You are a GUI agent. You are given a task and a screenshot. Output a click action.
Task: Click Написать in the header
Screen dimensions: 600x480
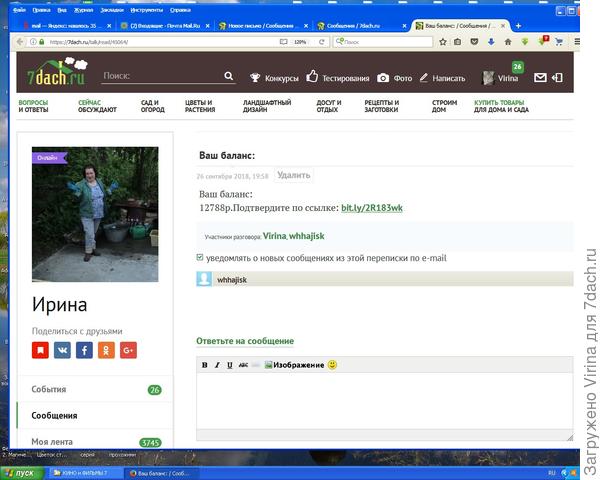[442, 78]
